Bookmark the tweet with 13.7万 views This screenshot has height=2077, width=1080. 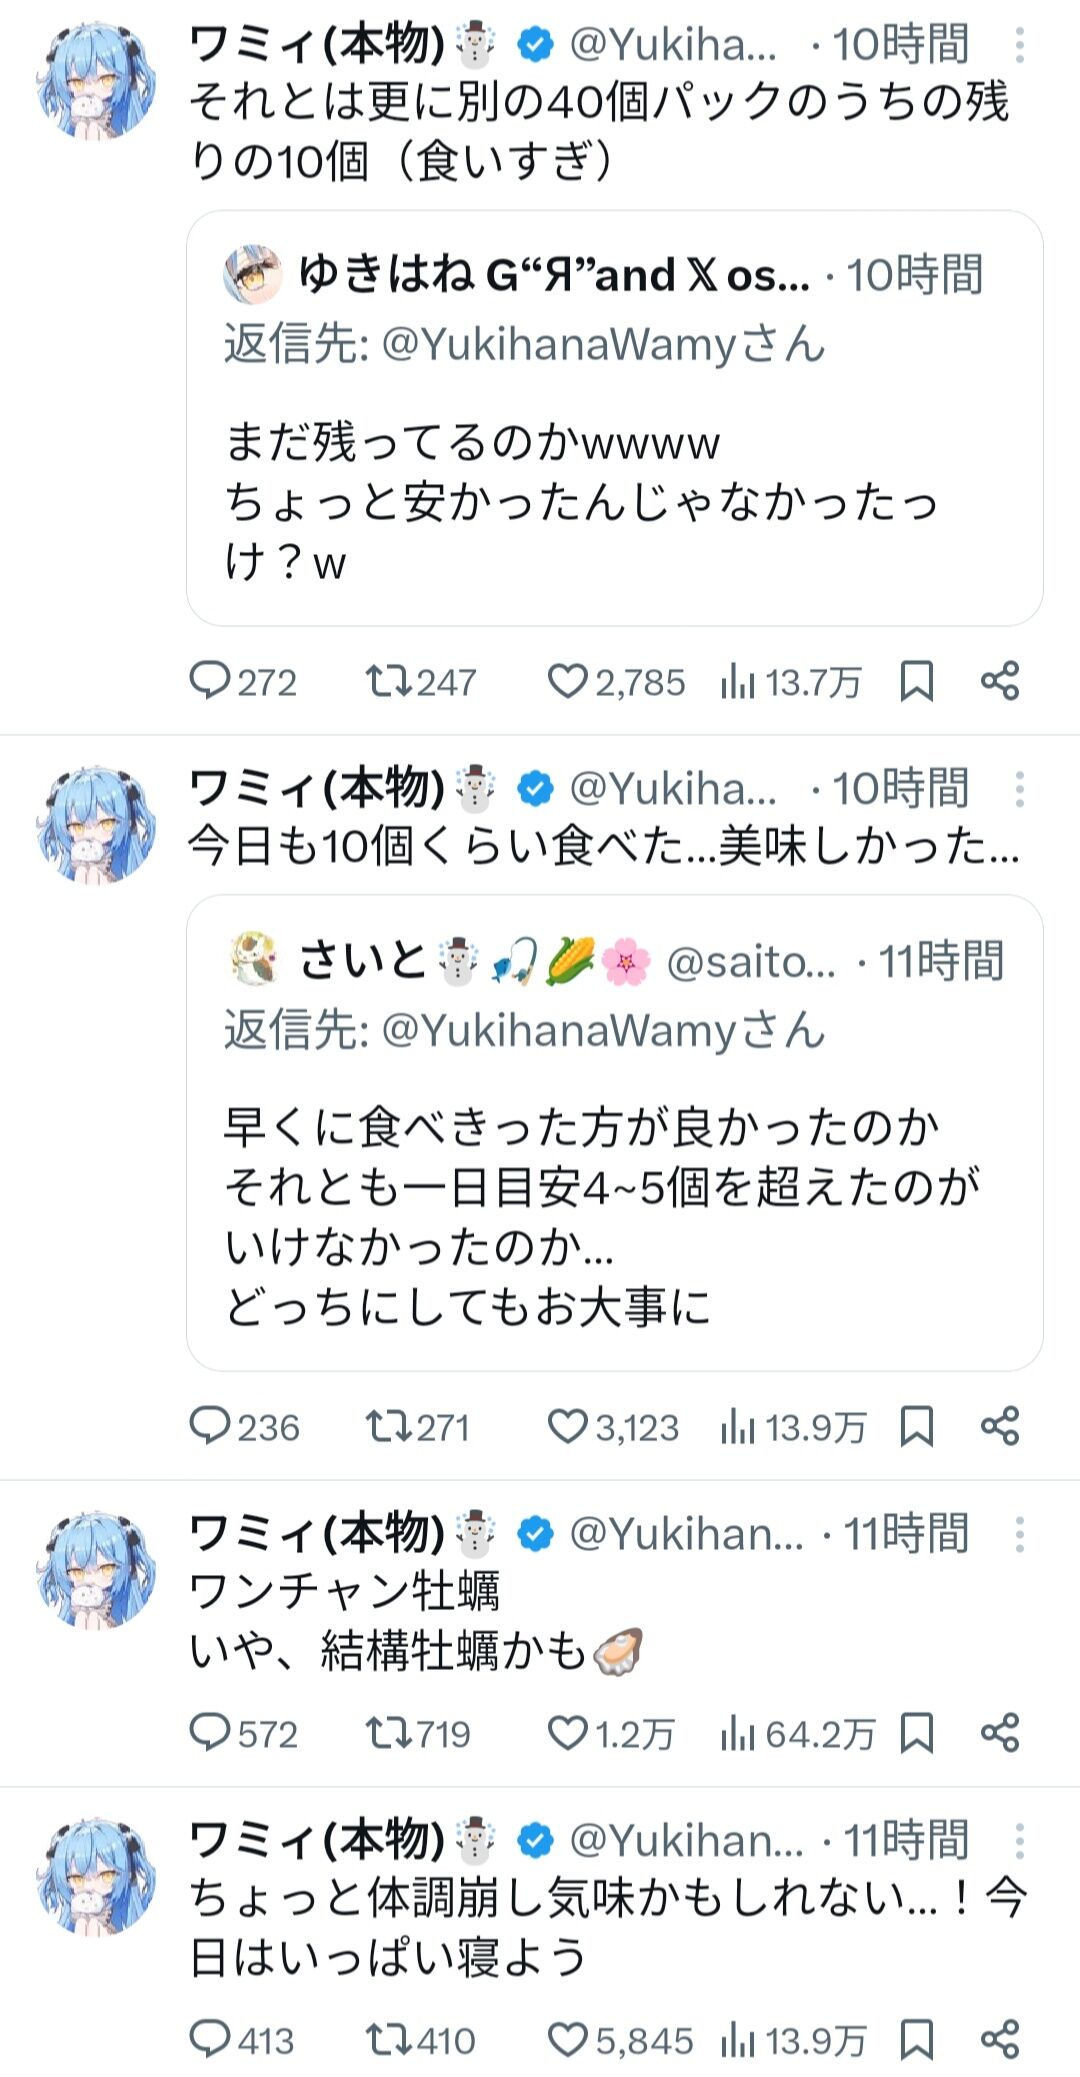(x=917, y=682)
